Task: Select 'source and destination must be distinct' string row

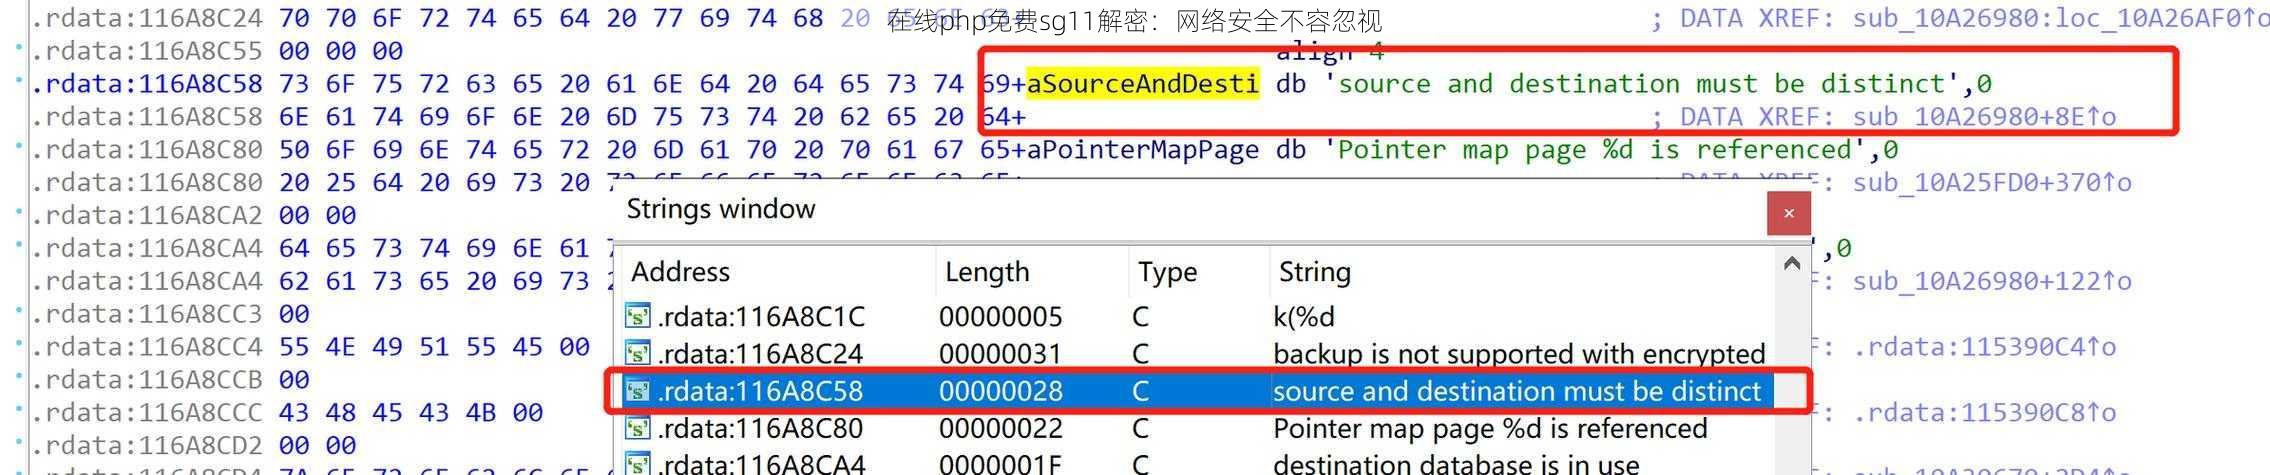Action: [1196, 391]
